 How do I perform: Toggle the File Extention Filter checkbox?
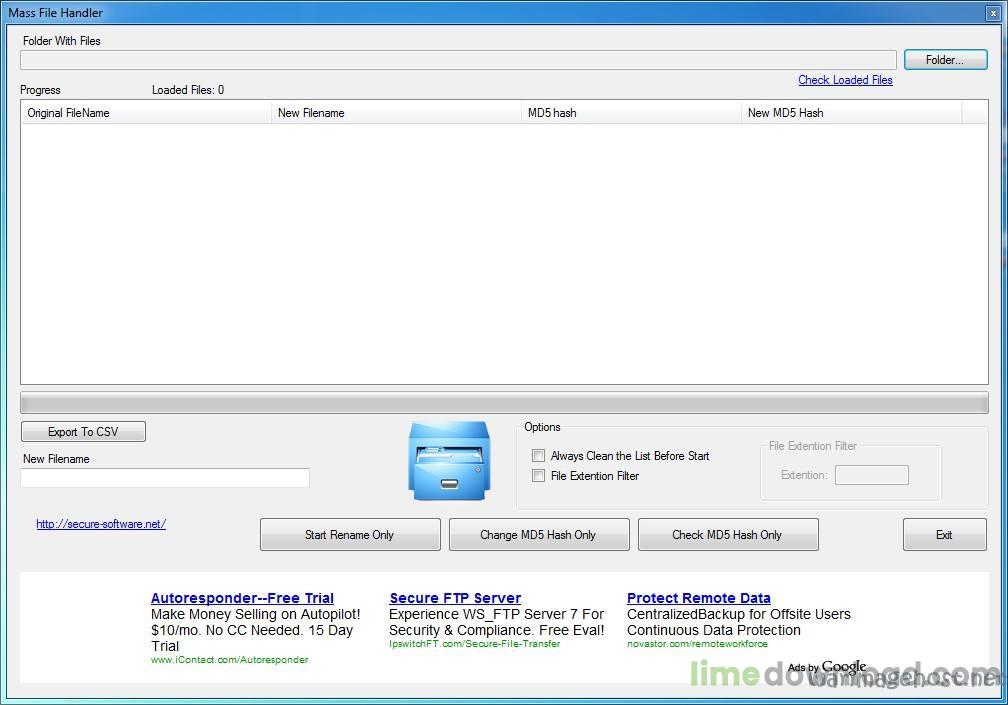coord(539,476)
